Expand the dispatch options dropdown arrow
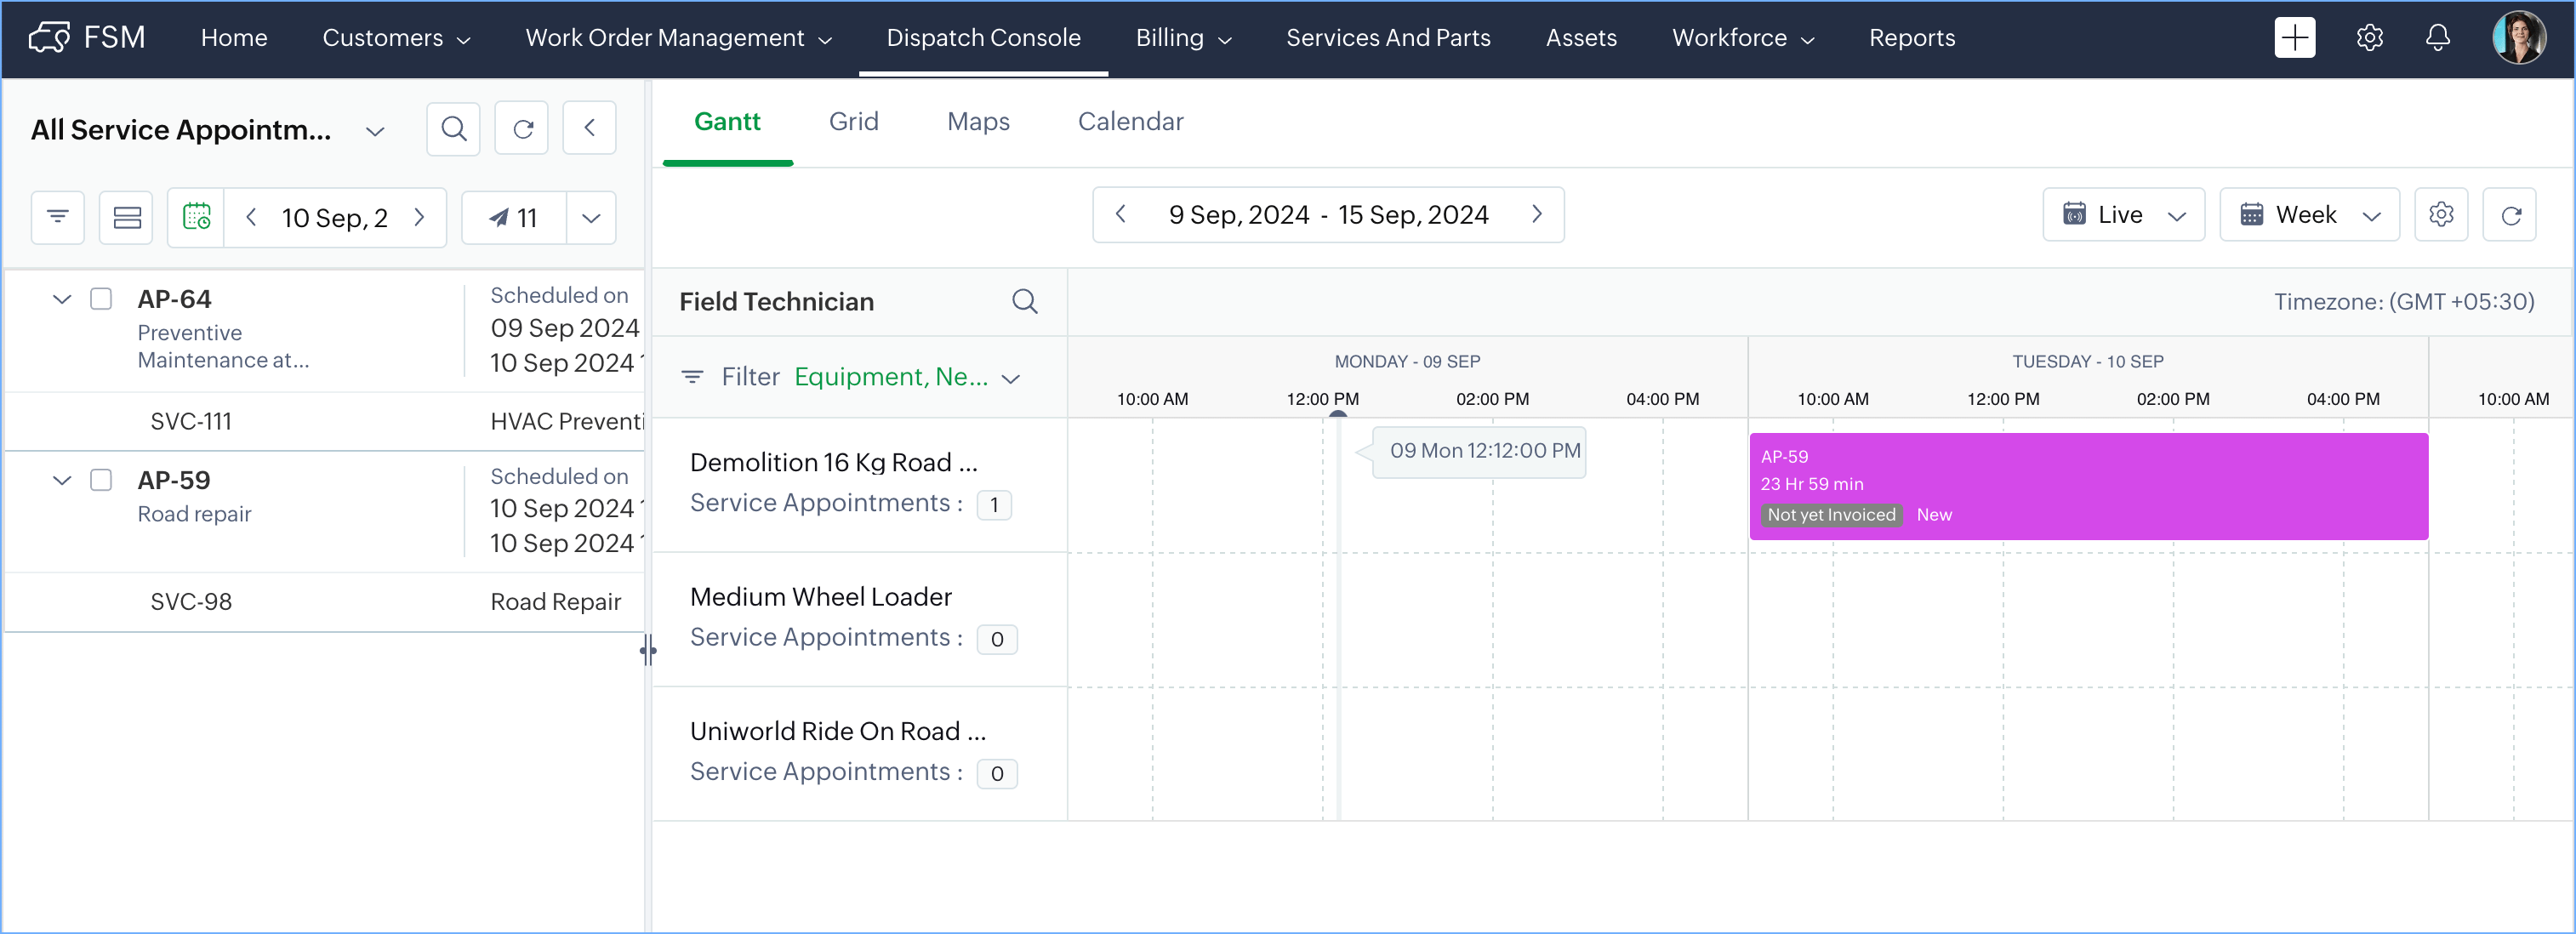The width and height of the screenshot is (2576, 934). [x=591, y=217]
